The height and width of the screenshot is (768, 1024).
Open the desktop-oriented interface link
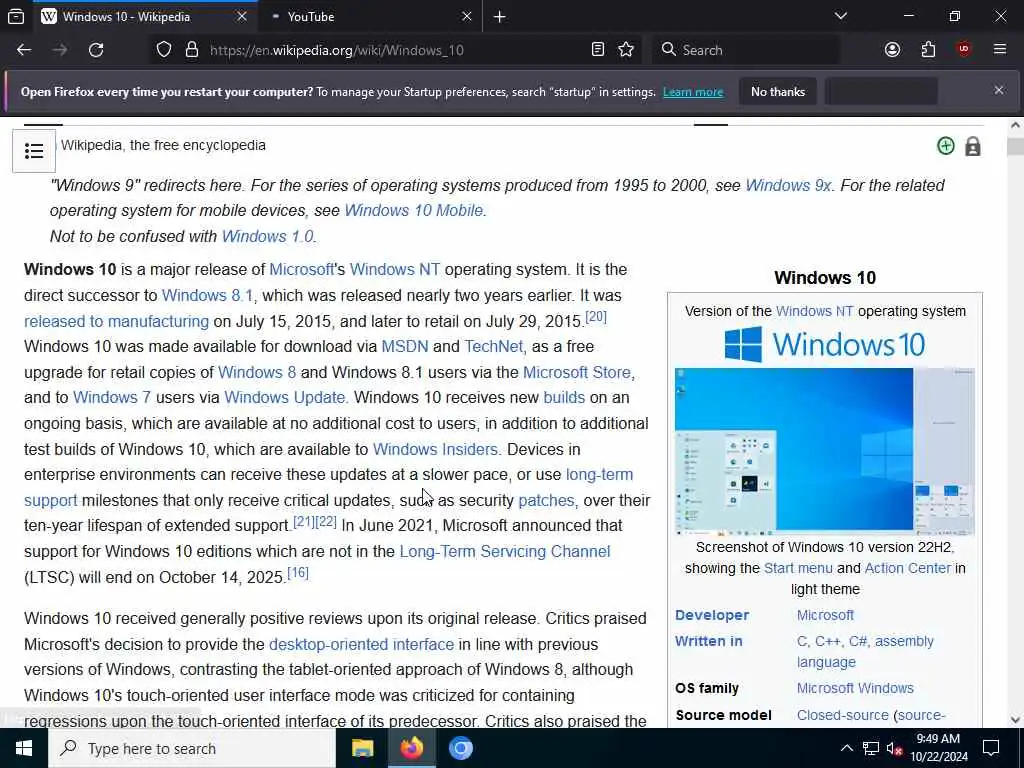click(361, 645)
